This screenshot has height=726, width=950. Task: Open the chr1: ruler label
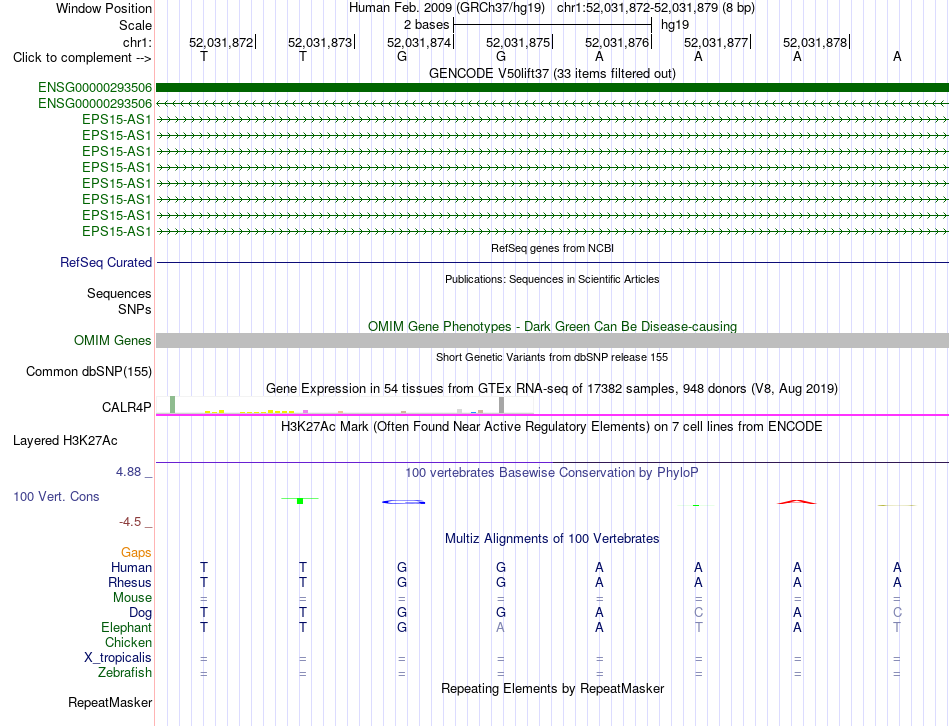tap(137, 42)
